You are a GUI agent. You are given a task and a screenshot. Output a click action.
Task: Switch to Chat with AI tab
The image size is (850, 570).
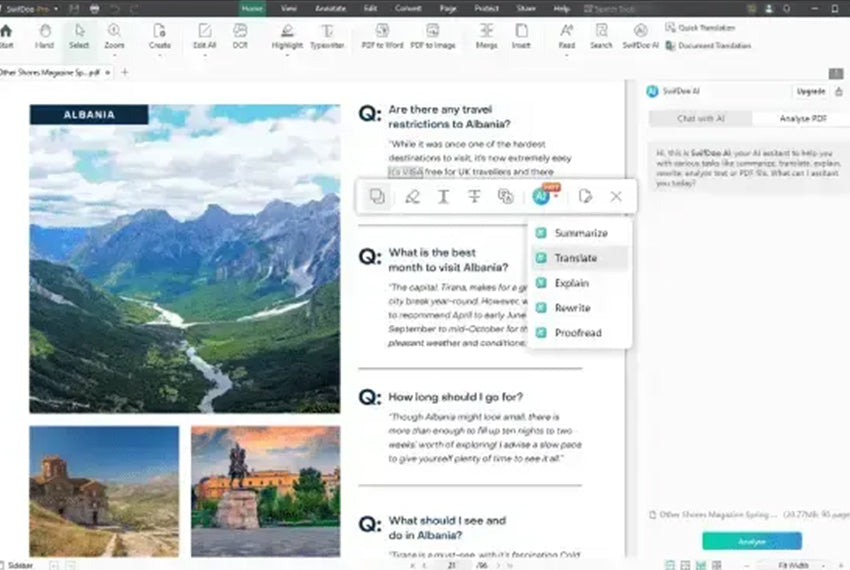point(701,118)
